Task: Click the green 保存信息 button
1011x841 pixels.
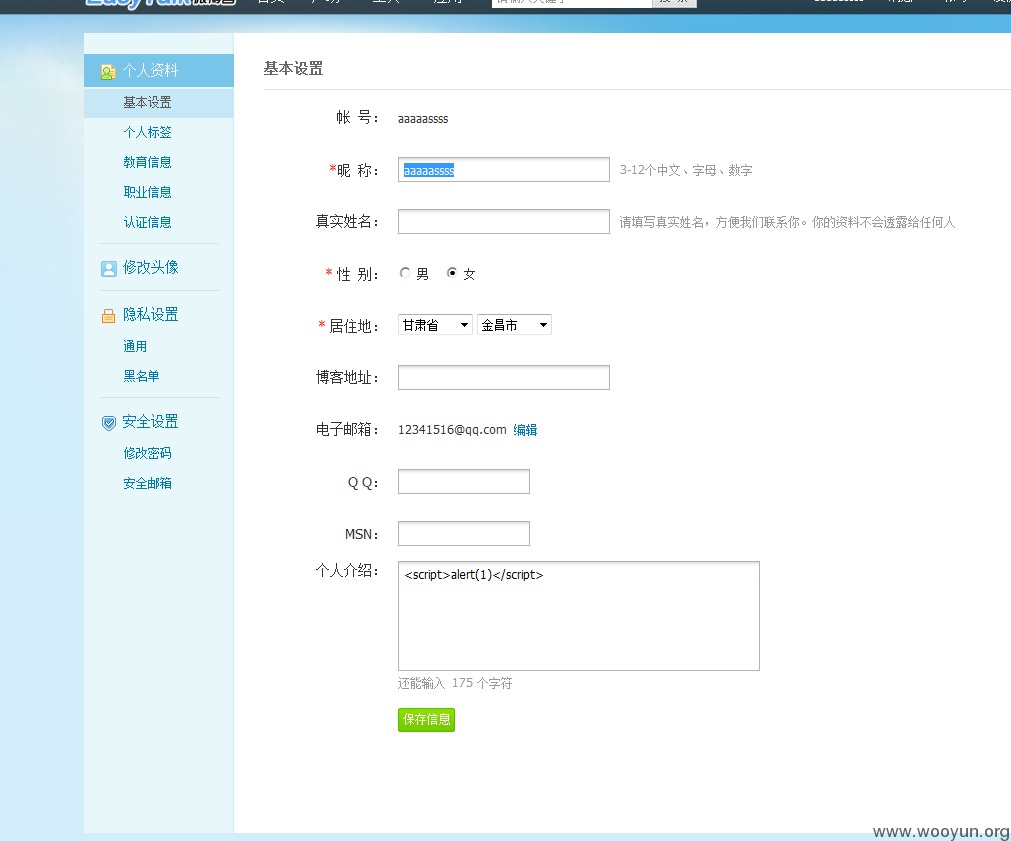Action: pyautogui.click(x=426, y=720)
